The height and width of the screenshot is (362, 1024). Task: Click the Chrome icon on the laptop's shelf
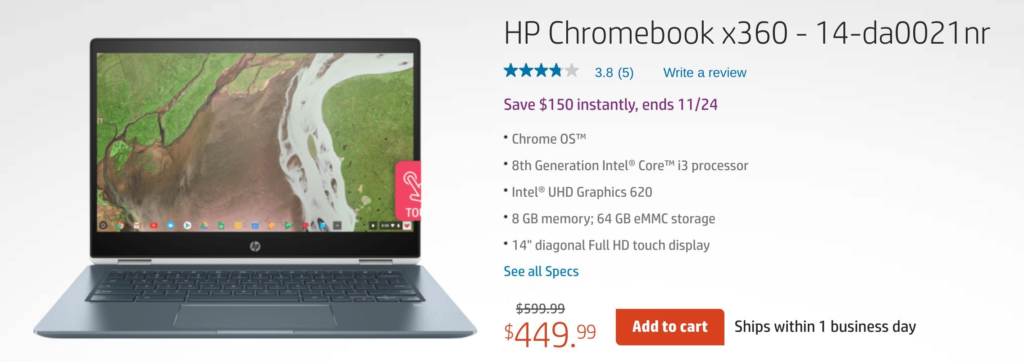tap(120, 225)
